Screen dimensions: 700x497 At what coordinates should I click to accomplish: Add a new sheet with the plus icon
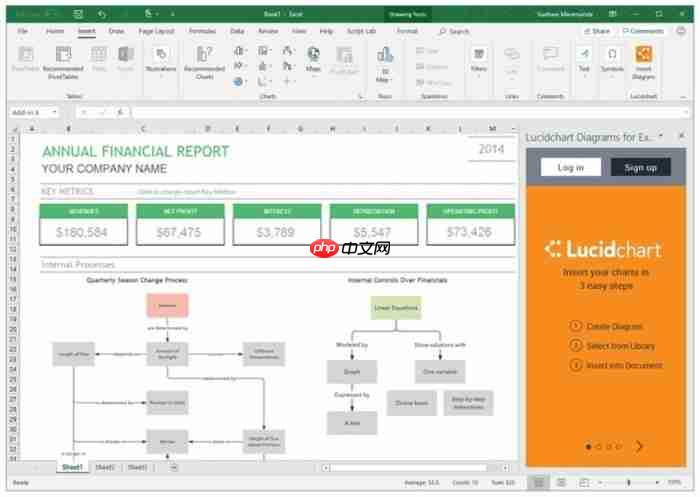[x=174, y=468]
